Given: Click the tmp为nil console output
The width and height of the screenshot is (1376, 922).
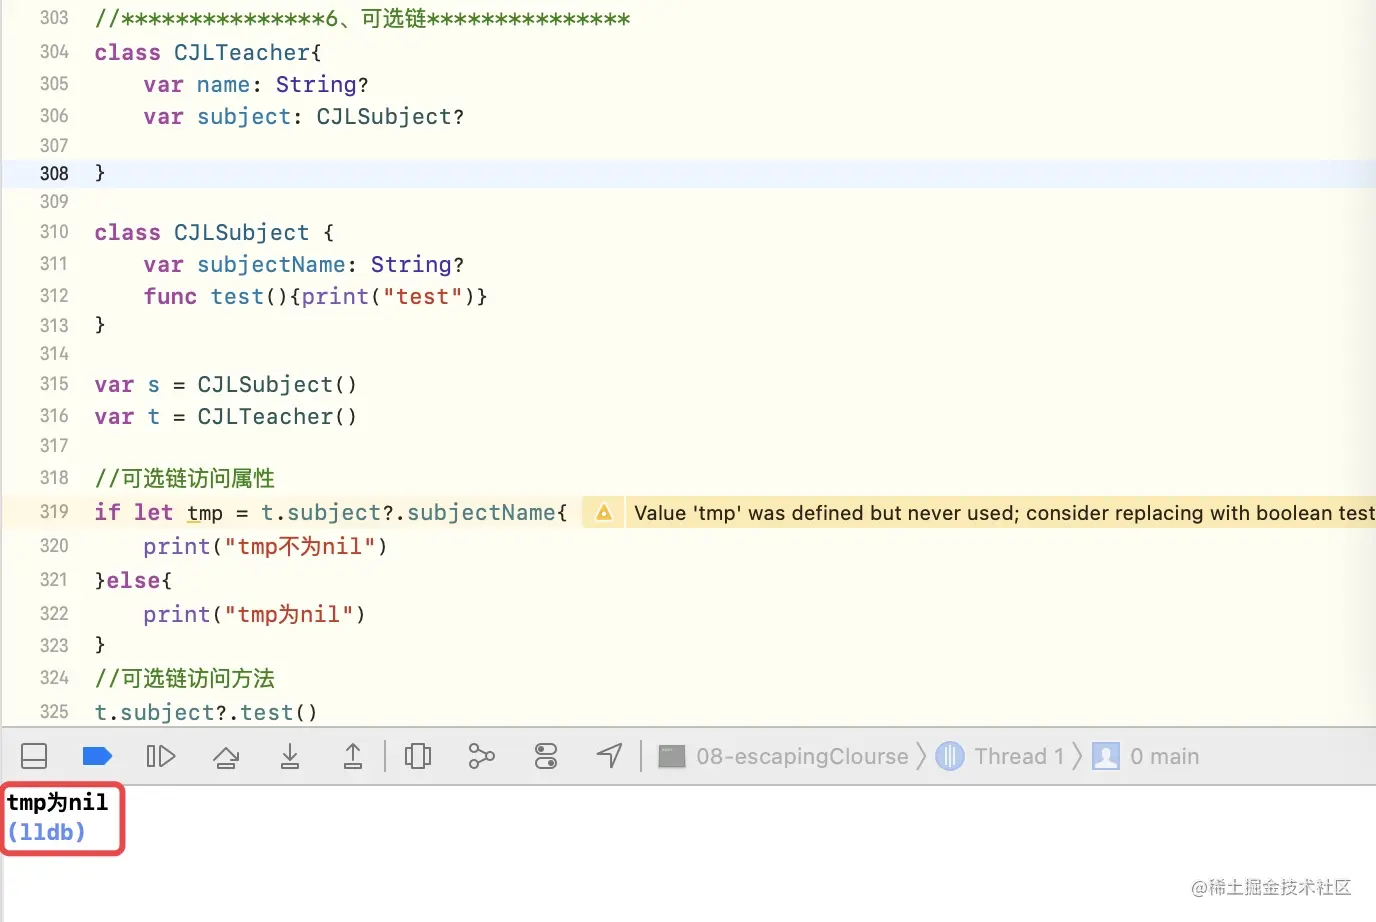Looking at the screenshot, I should (x=57, y=802).
